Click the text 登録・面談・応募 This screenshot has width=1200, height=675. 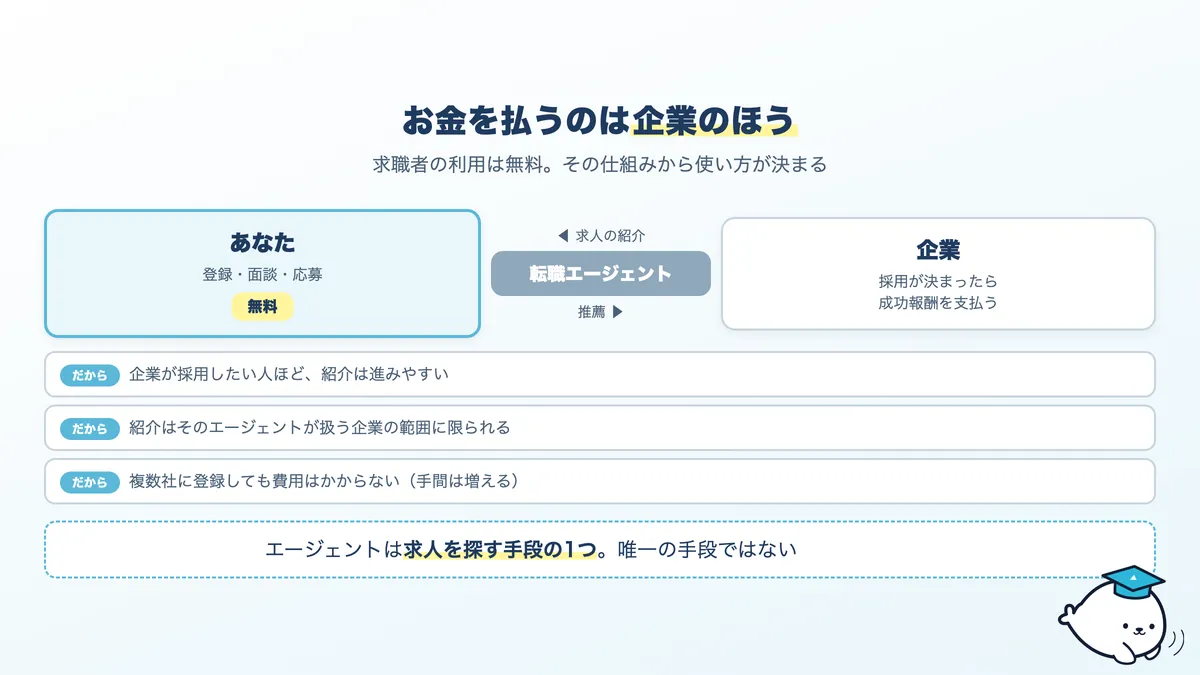(x=262, y=274)
